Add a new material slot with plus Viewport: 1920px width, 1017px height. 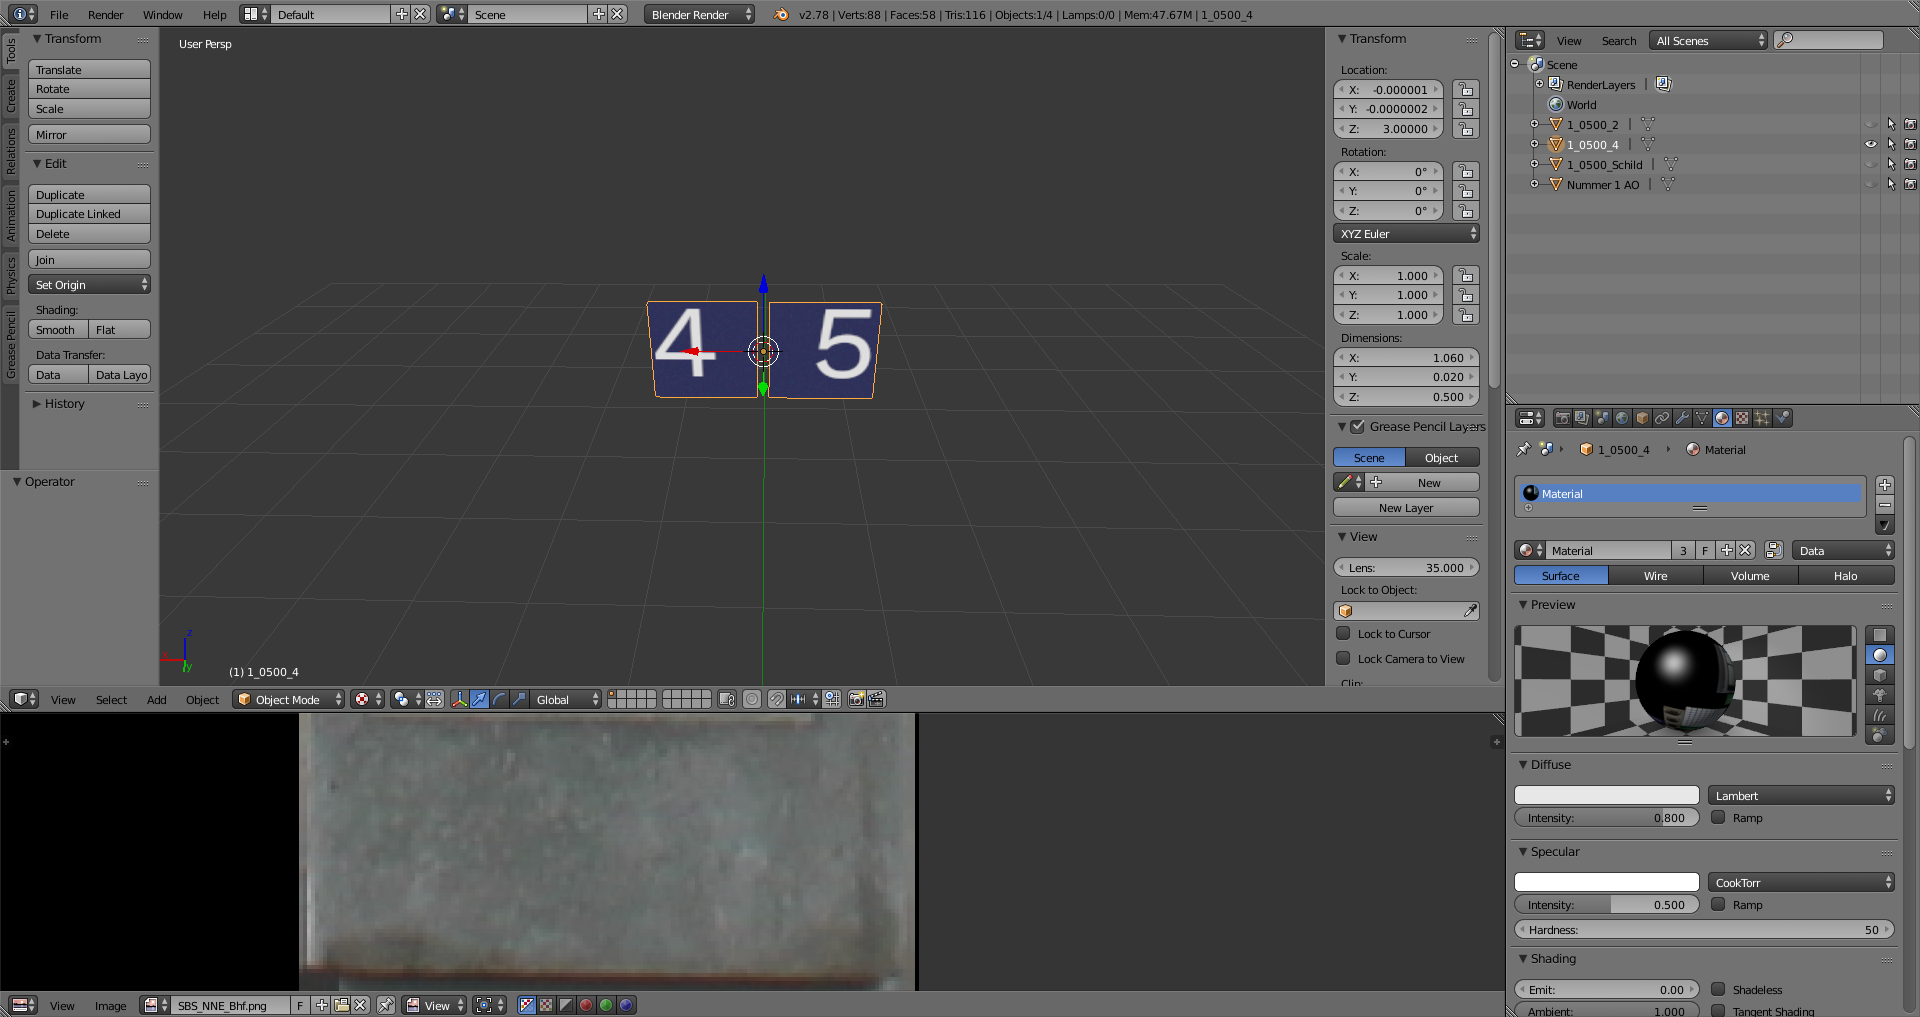[x=1884, y=485]
